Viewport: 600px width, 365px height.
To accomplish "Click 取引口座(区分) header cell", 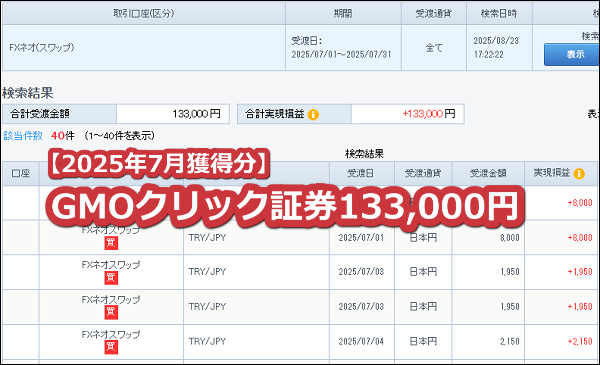I will pos(143,13).
